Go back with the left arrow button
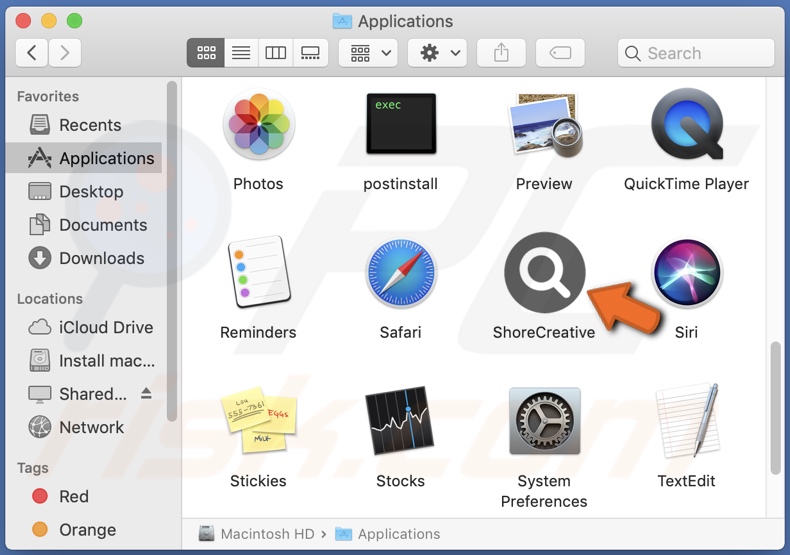Screen dimensions: 790x555 [x=32, y=52]
